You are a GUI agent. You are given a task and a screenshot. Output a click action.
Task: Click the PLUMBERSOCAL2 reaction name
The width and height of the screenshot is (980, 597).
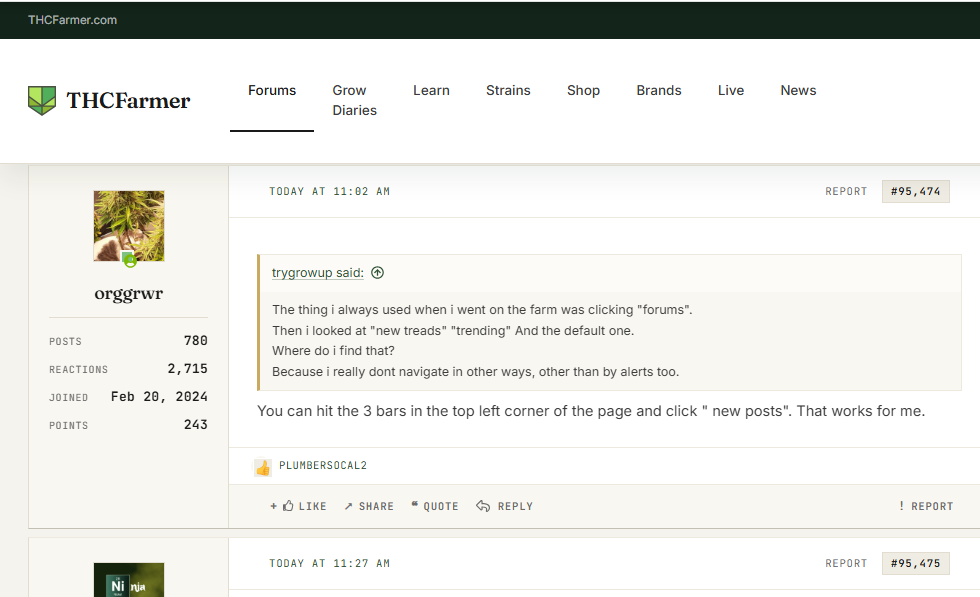click(x=323, y=466)
